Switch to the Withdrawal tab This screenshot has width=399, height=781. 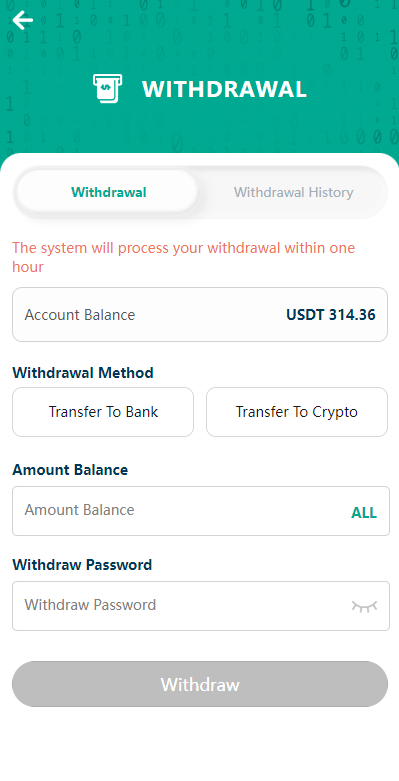click(x=108, y=192)
